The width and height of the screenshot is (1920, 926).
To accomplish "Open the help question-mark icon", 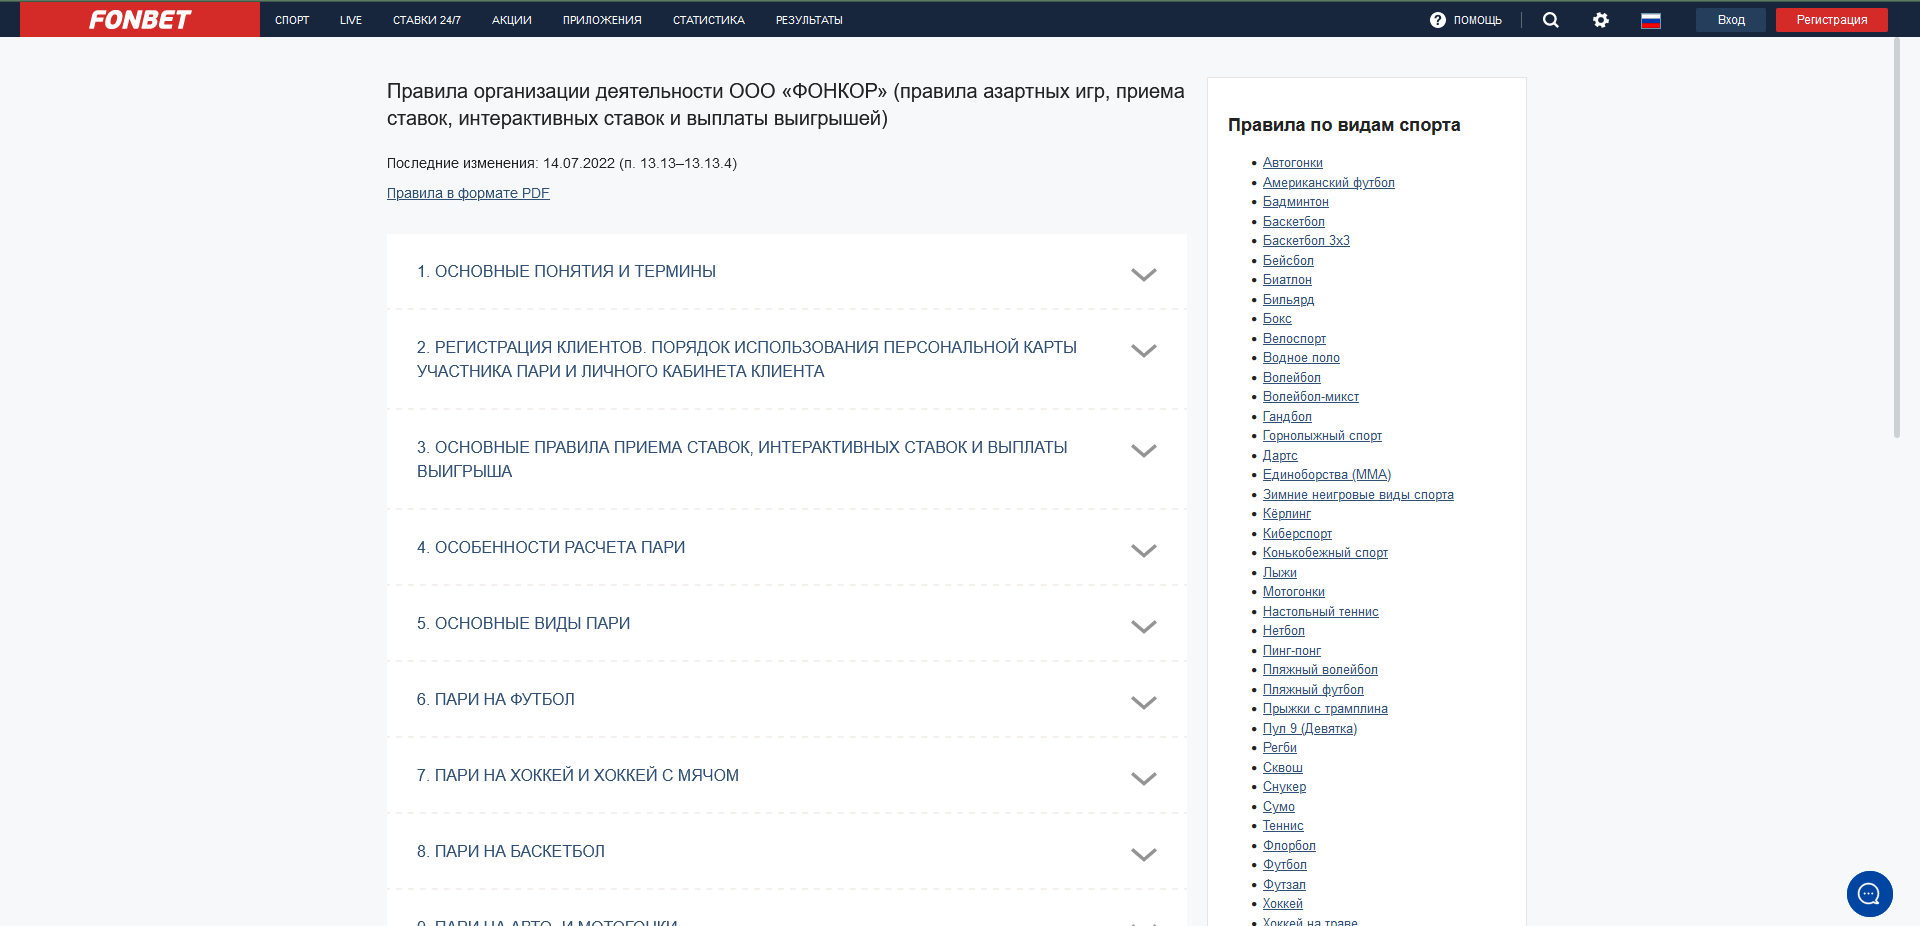I will click(x=1437, y=20).
